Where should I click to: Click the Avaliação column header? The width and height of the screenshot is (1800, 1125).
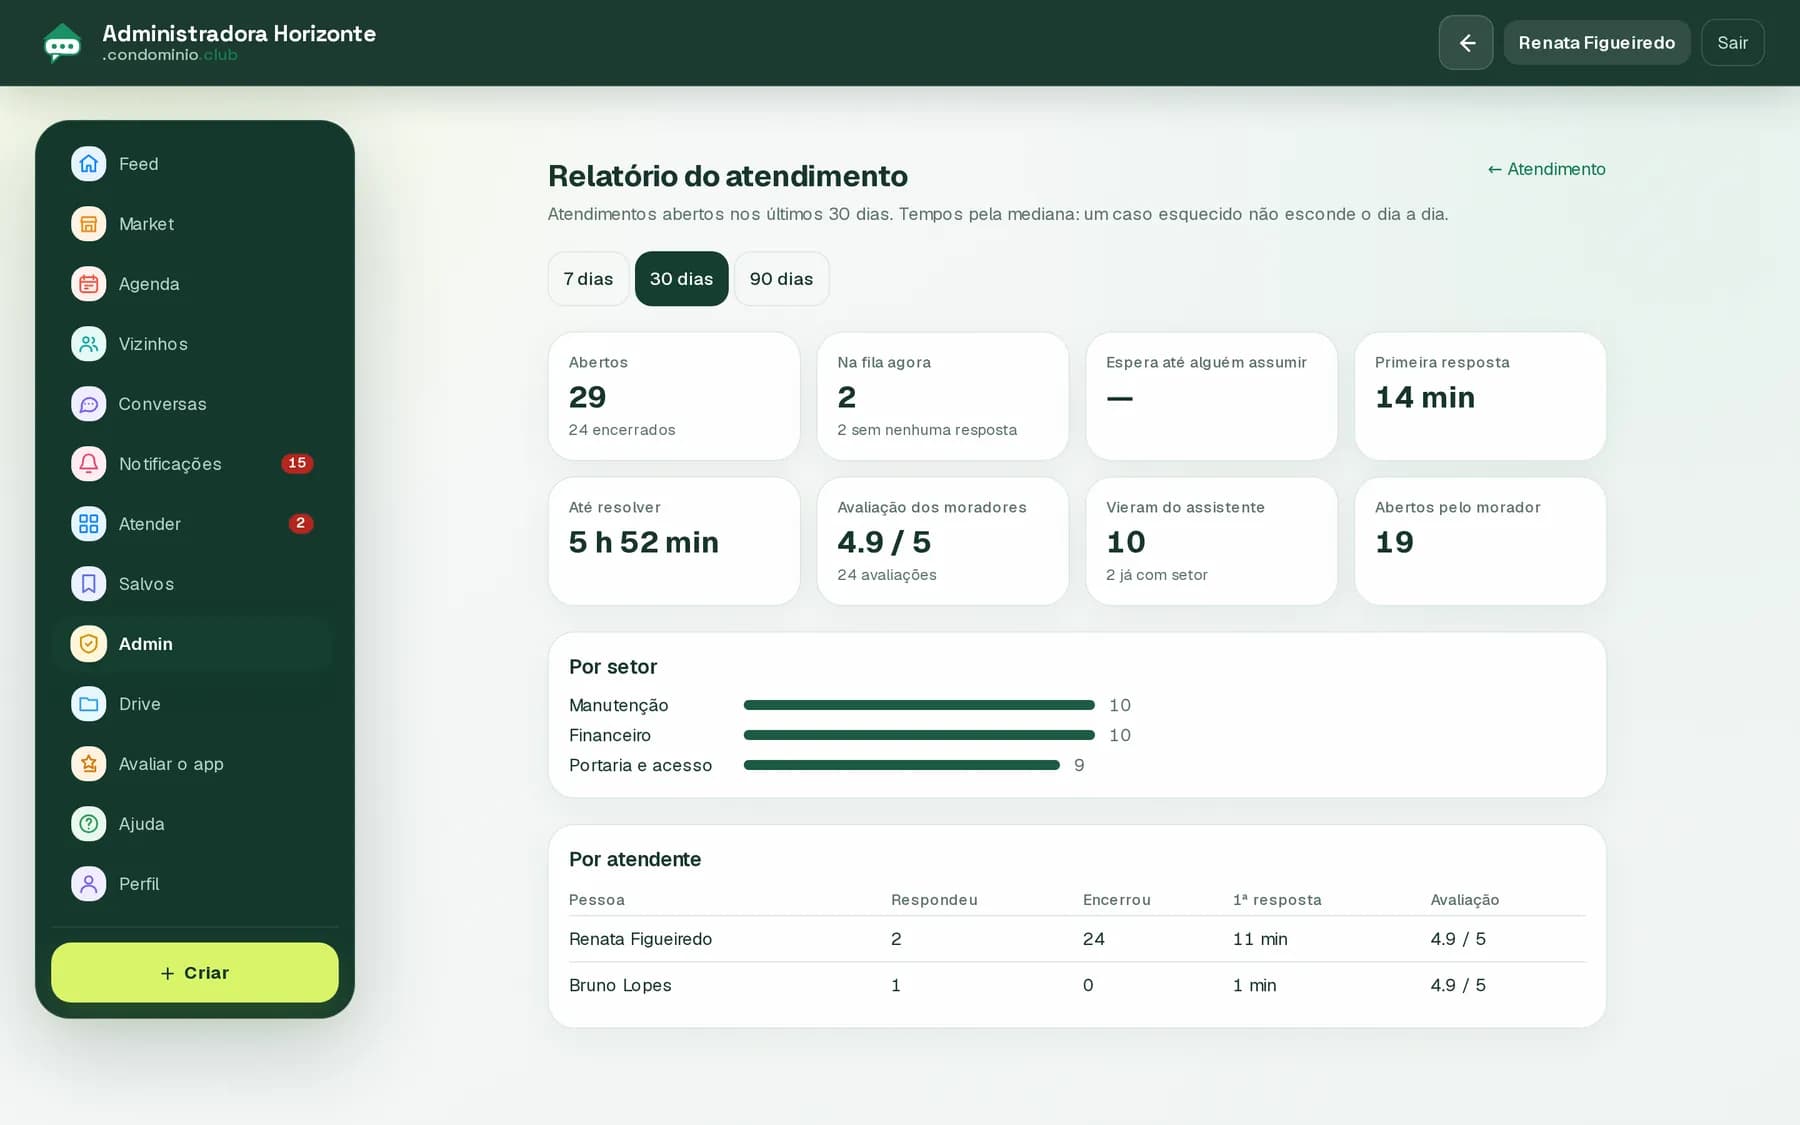click(1465, 900)
